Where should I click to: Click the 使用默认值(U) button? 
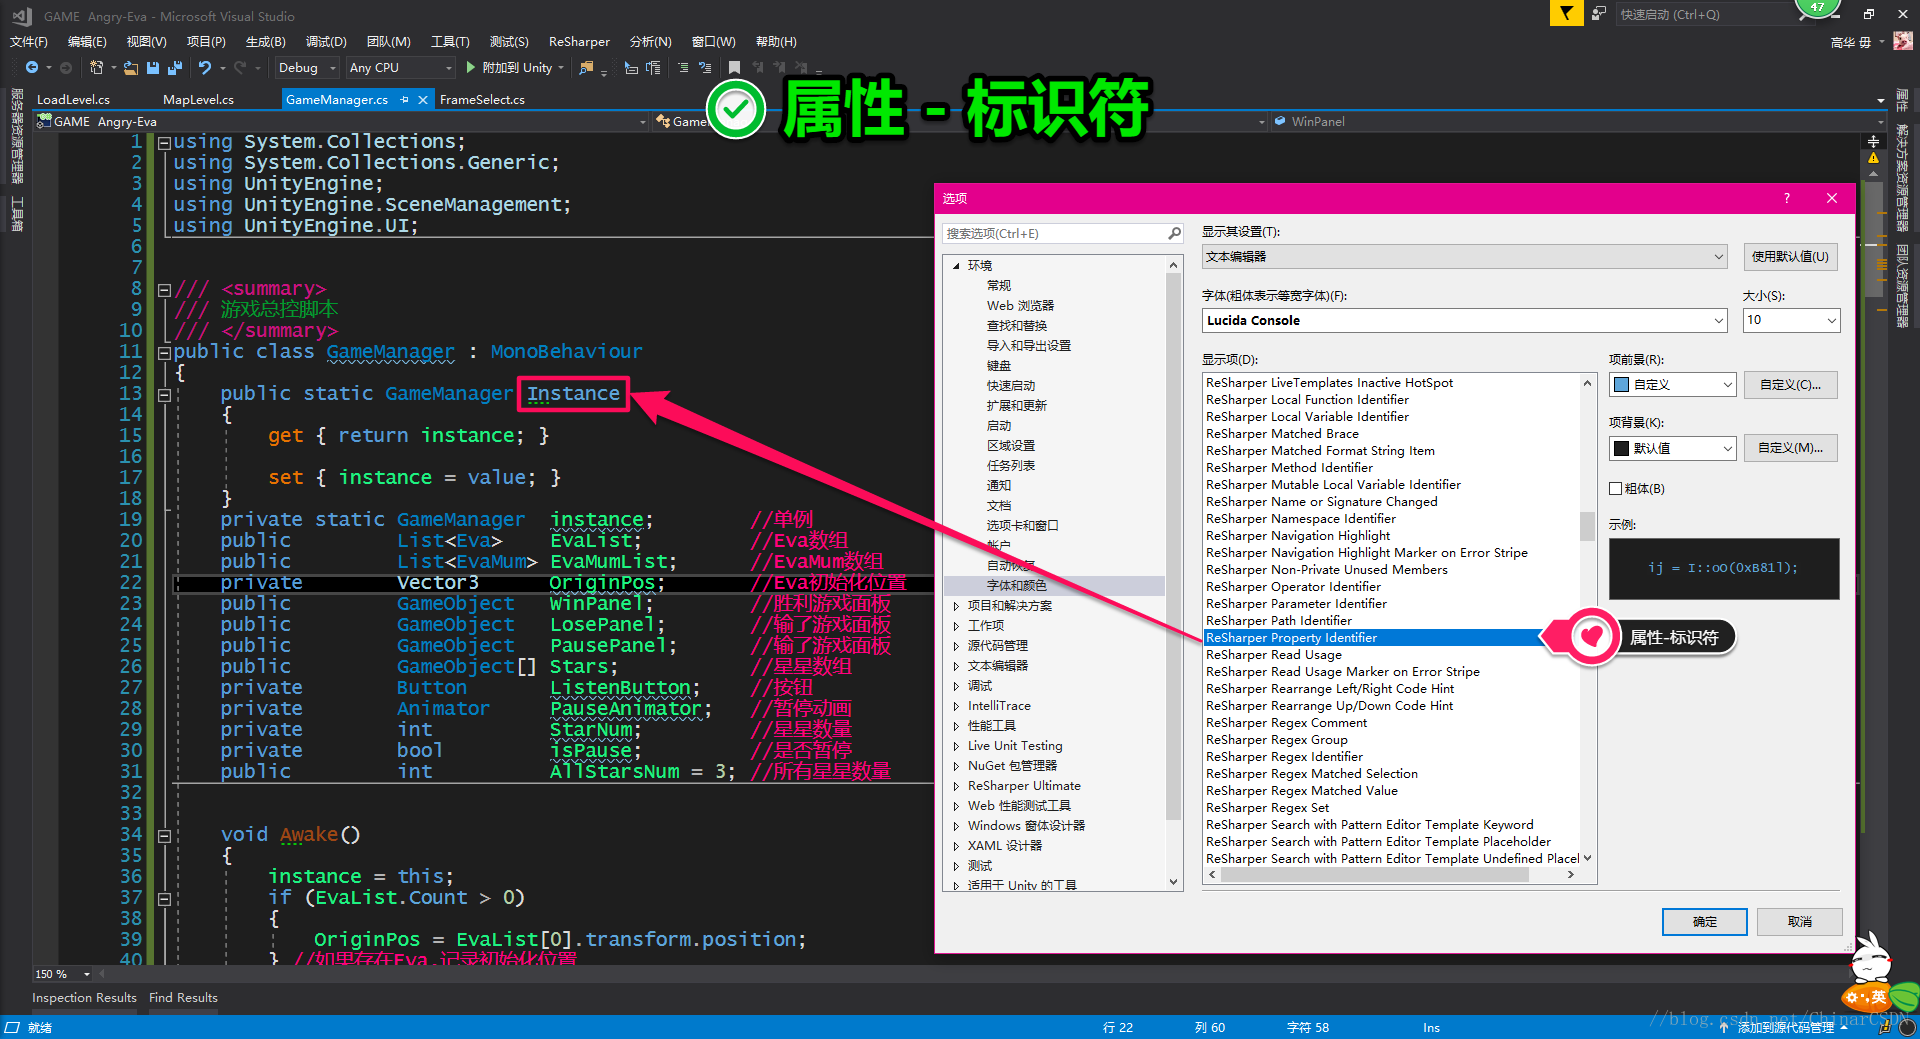(1790, 257)
